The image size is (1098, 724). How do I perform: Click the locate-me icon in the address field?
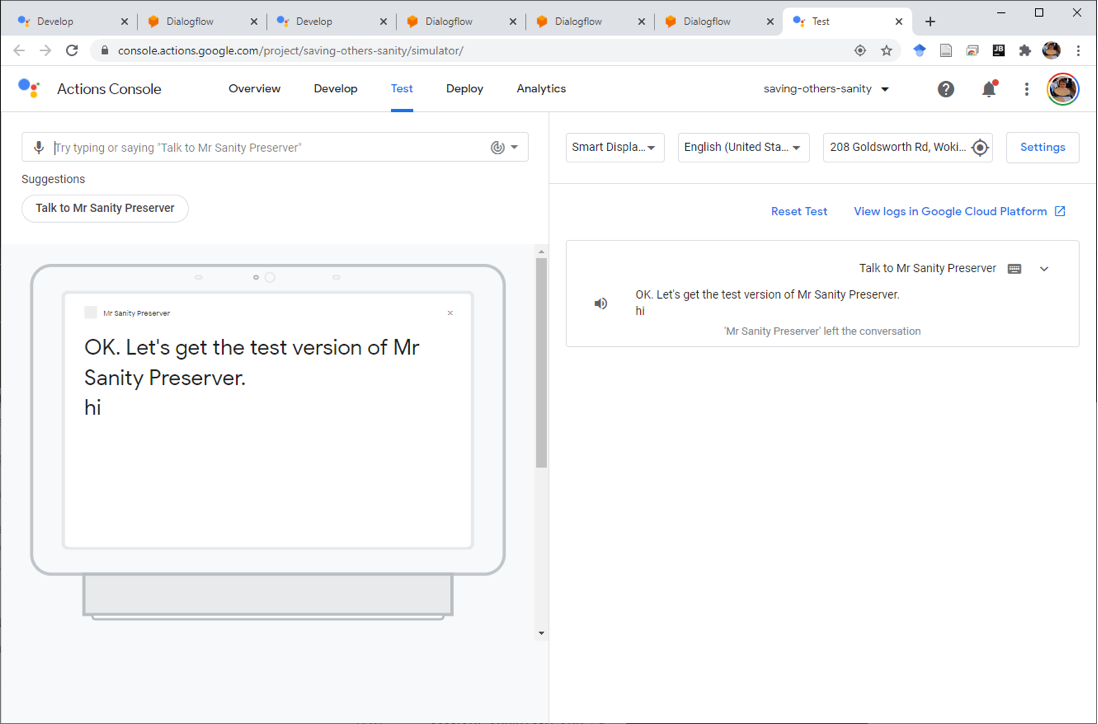tap(980, 147)
